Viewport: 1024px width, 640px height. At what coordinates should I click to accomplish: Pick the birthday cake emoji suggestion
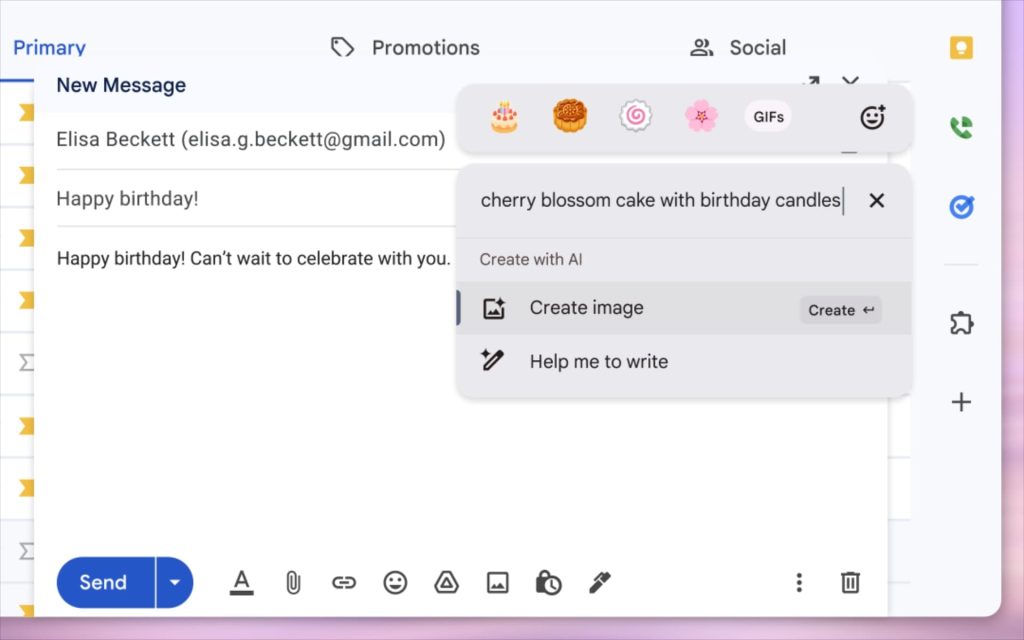[504, 117]
